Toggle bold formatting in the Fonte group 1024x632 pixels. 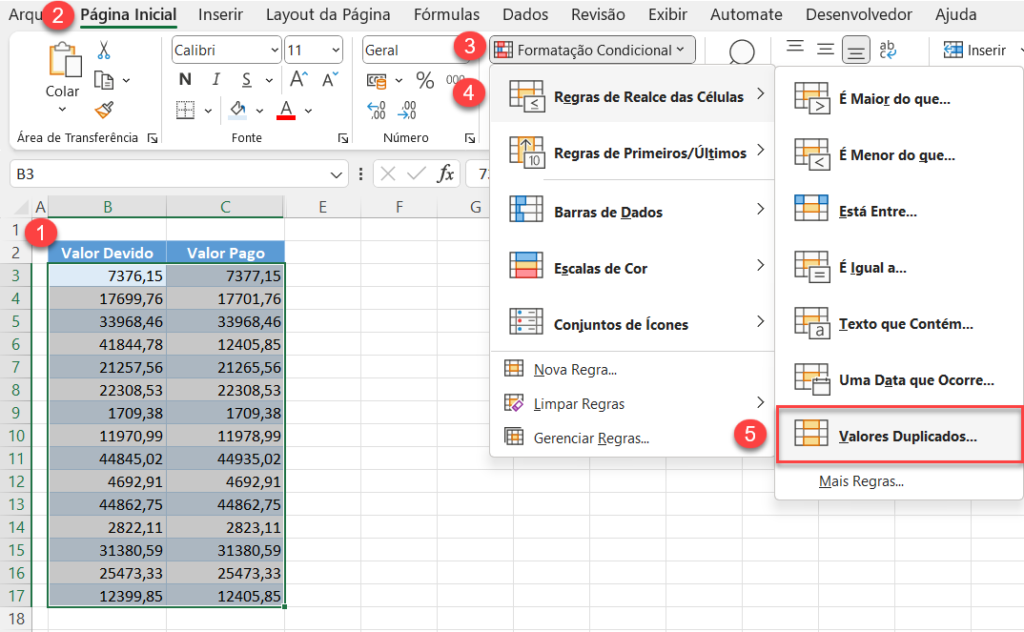coord(184,78)
